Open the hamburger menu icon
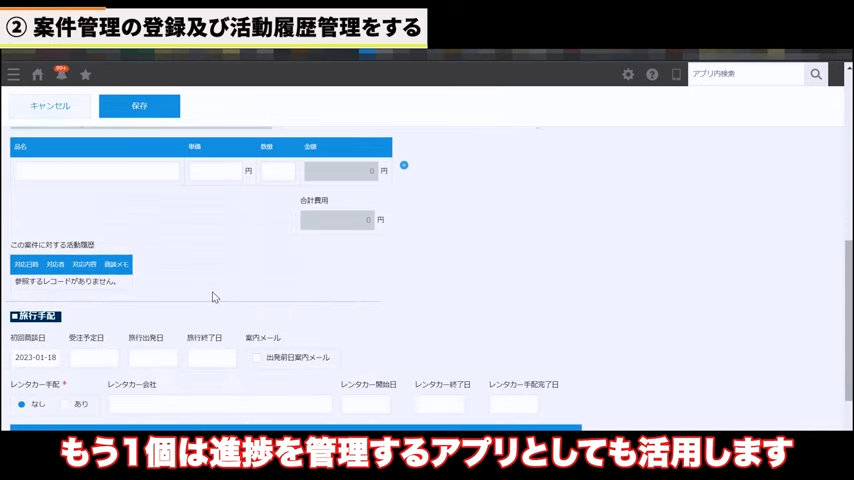 pos(14,75)
